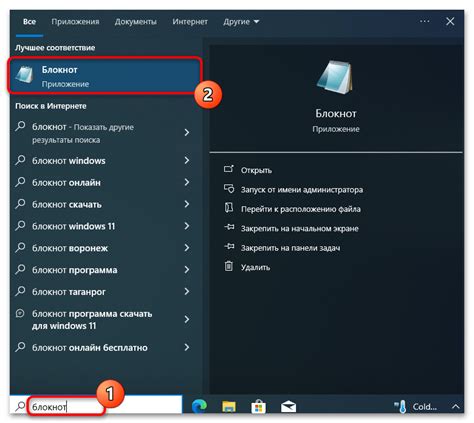474x423 pixels.
Task: Click the weather thermometer icon in tray
Action: (x=401, y=407)
